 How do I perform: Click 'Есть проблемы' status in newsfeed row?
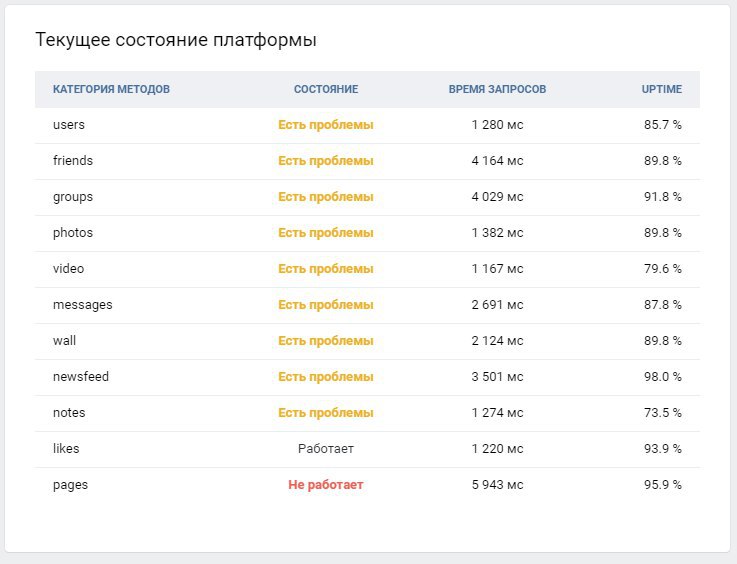[326, 377]
